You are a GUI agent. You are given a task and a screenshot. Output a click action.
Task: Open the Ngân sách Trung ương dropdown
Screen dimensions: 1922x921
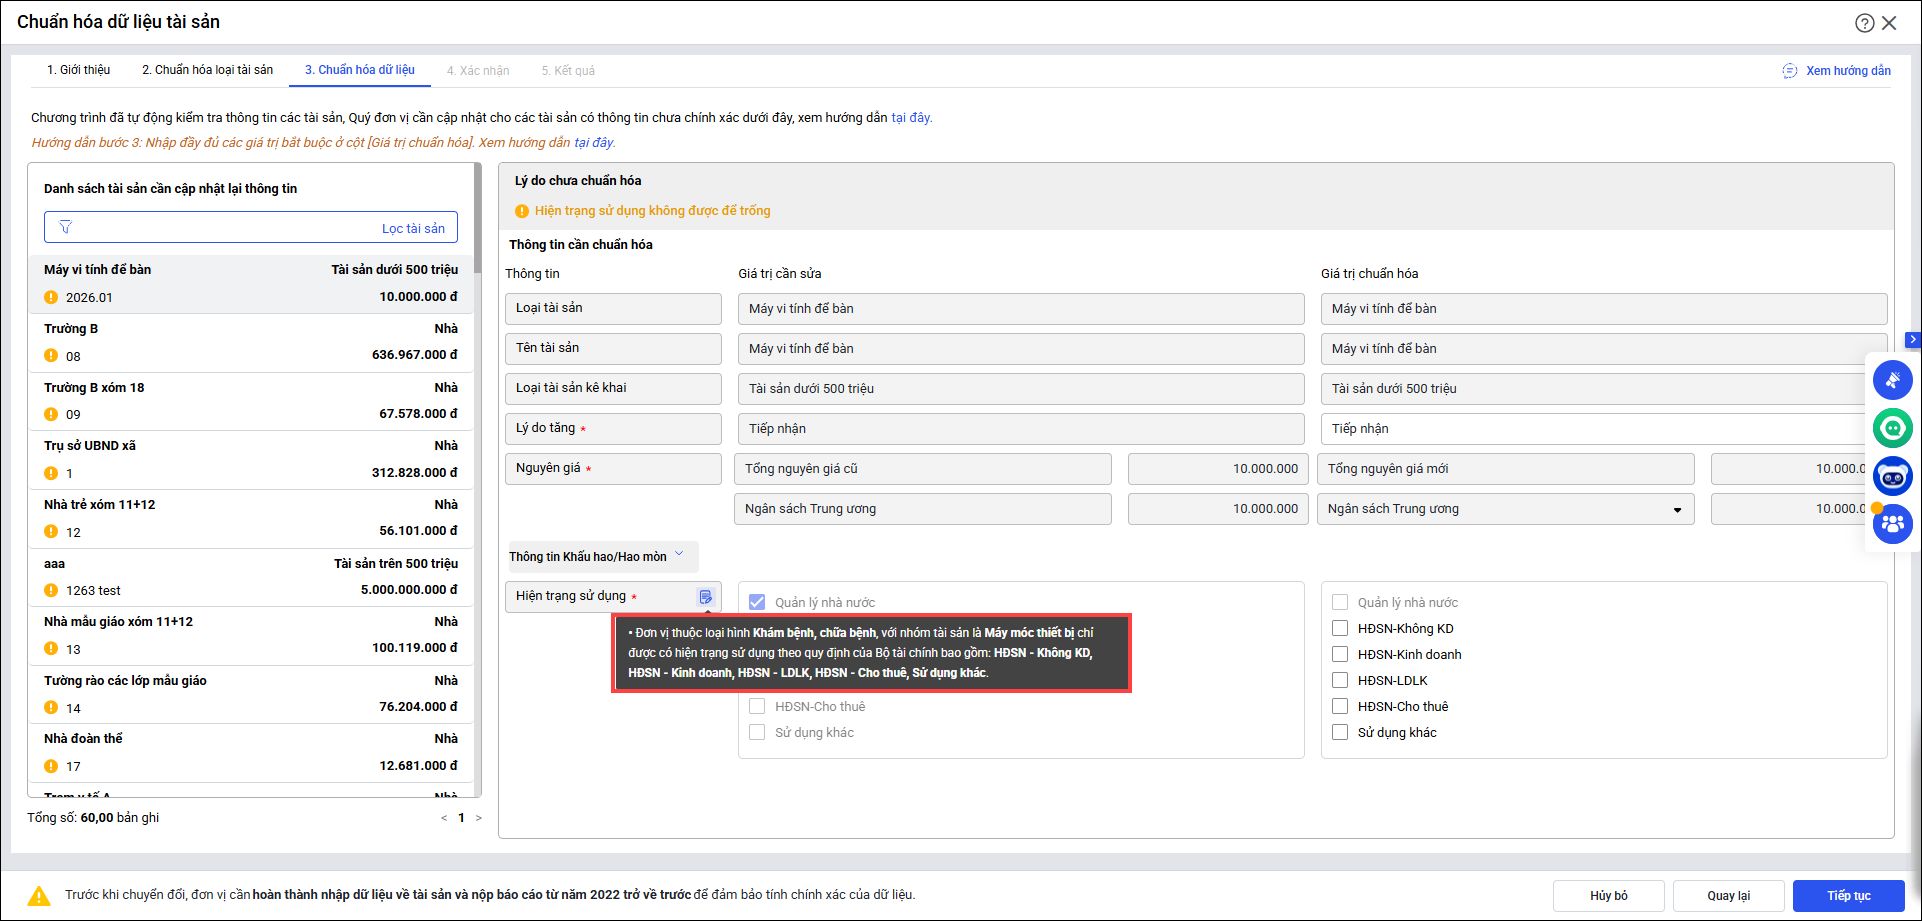click(x=1676, y=510)
